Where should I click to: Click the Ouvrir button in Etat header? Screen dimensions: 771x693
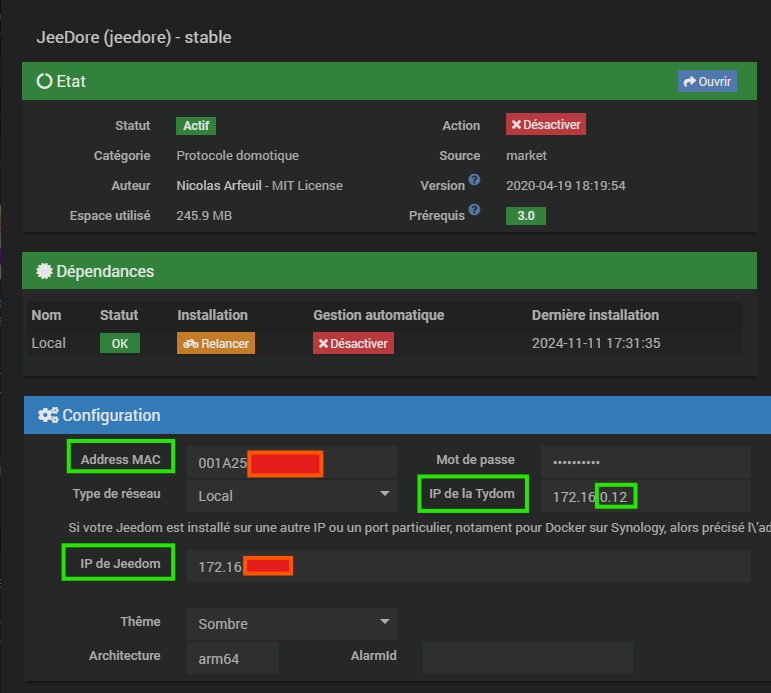coord(707,81)
